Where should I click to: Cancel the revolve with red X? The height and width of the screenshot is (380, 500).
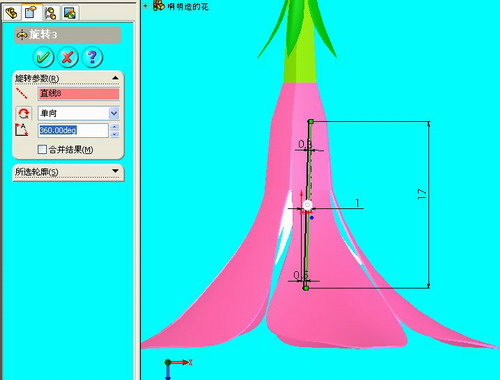pos(68,57)
